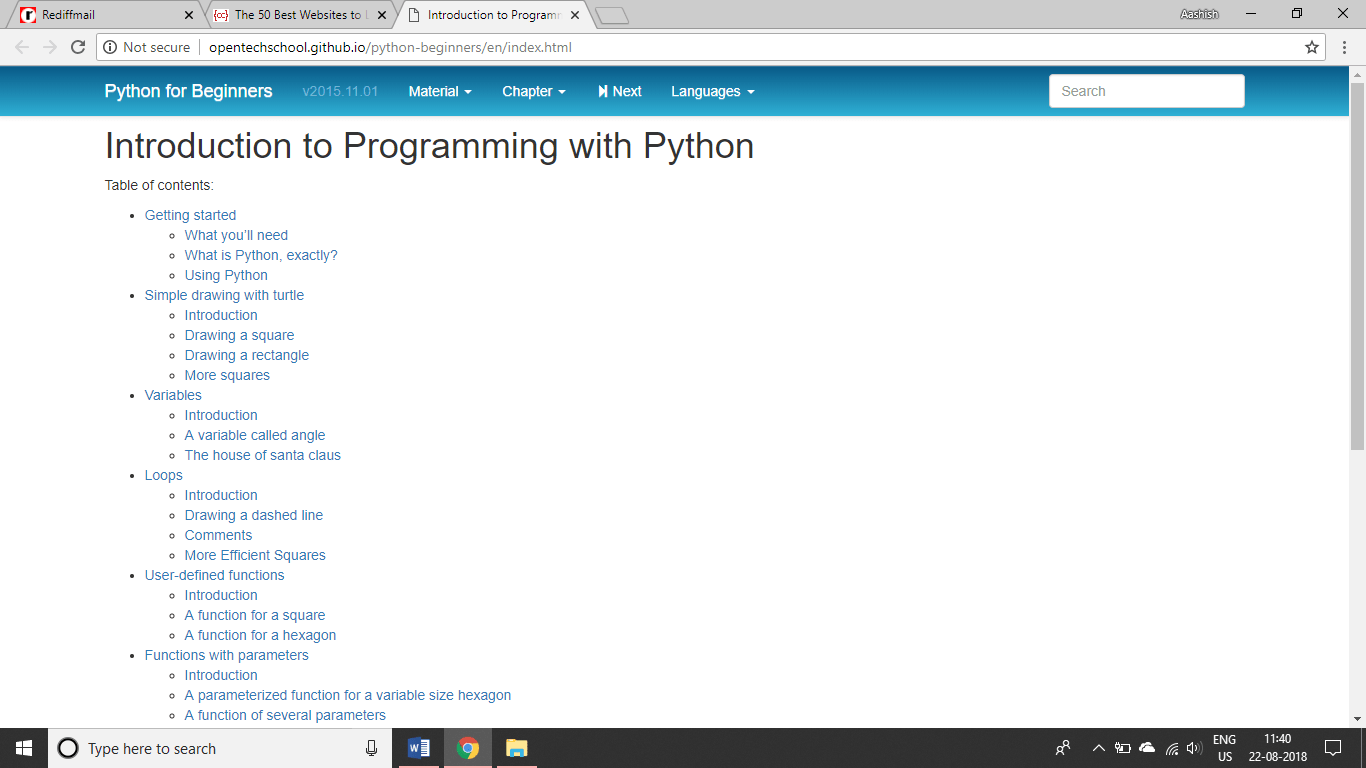
Task: Open the Loops section link
Action: click(163, 475)
